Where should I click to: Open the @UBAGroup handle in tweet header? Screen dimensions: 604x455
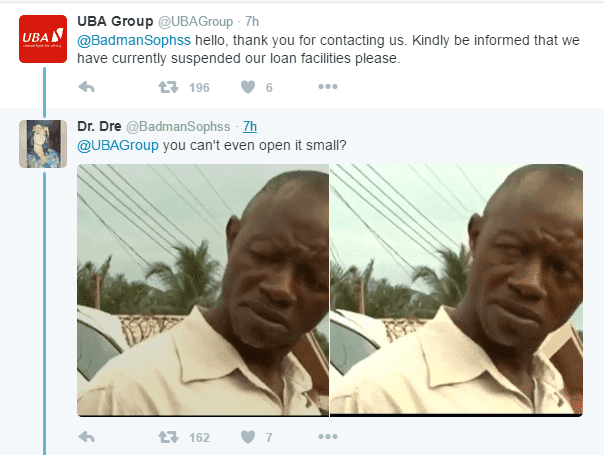point(196,22)
